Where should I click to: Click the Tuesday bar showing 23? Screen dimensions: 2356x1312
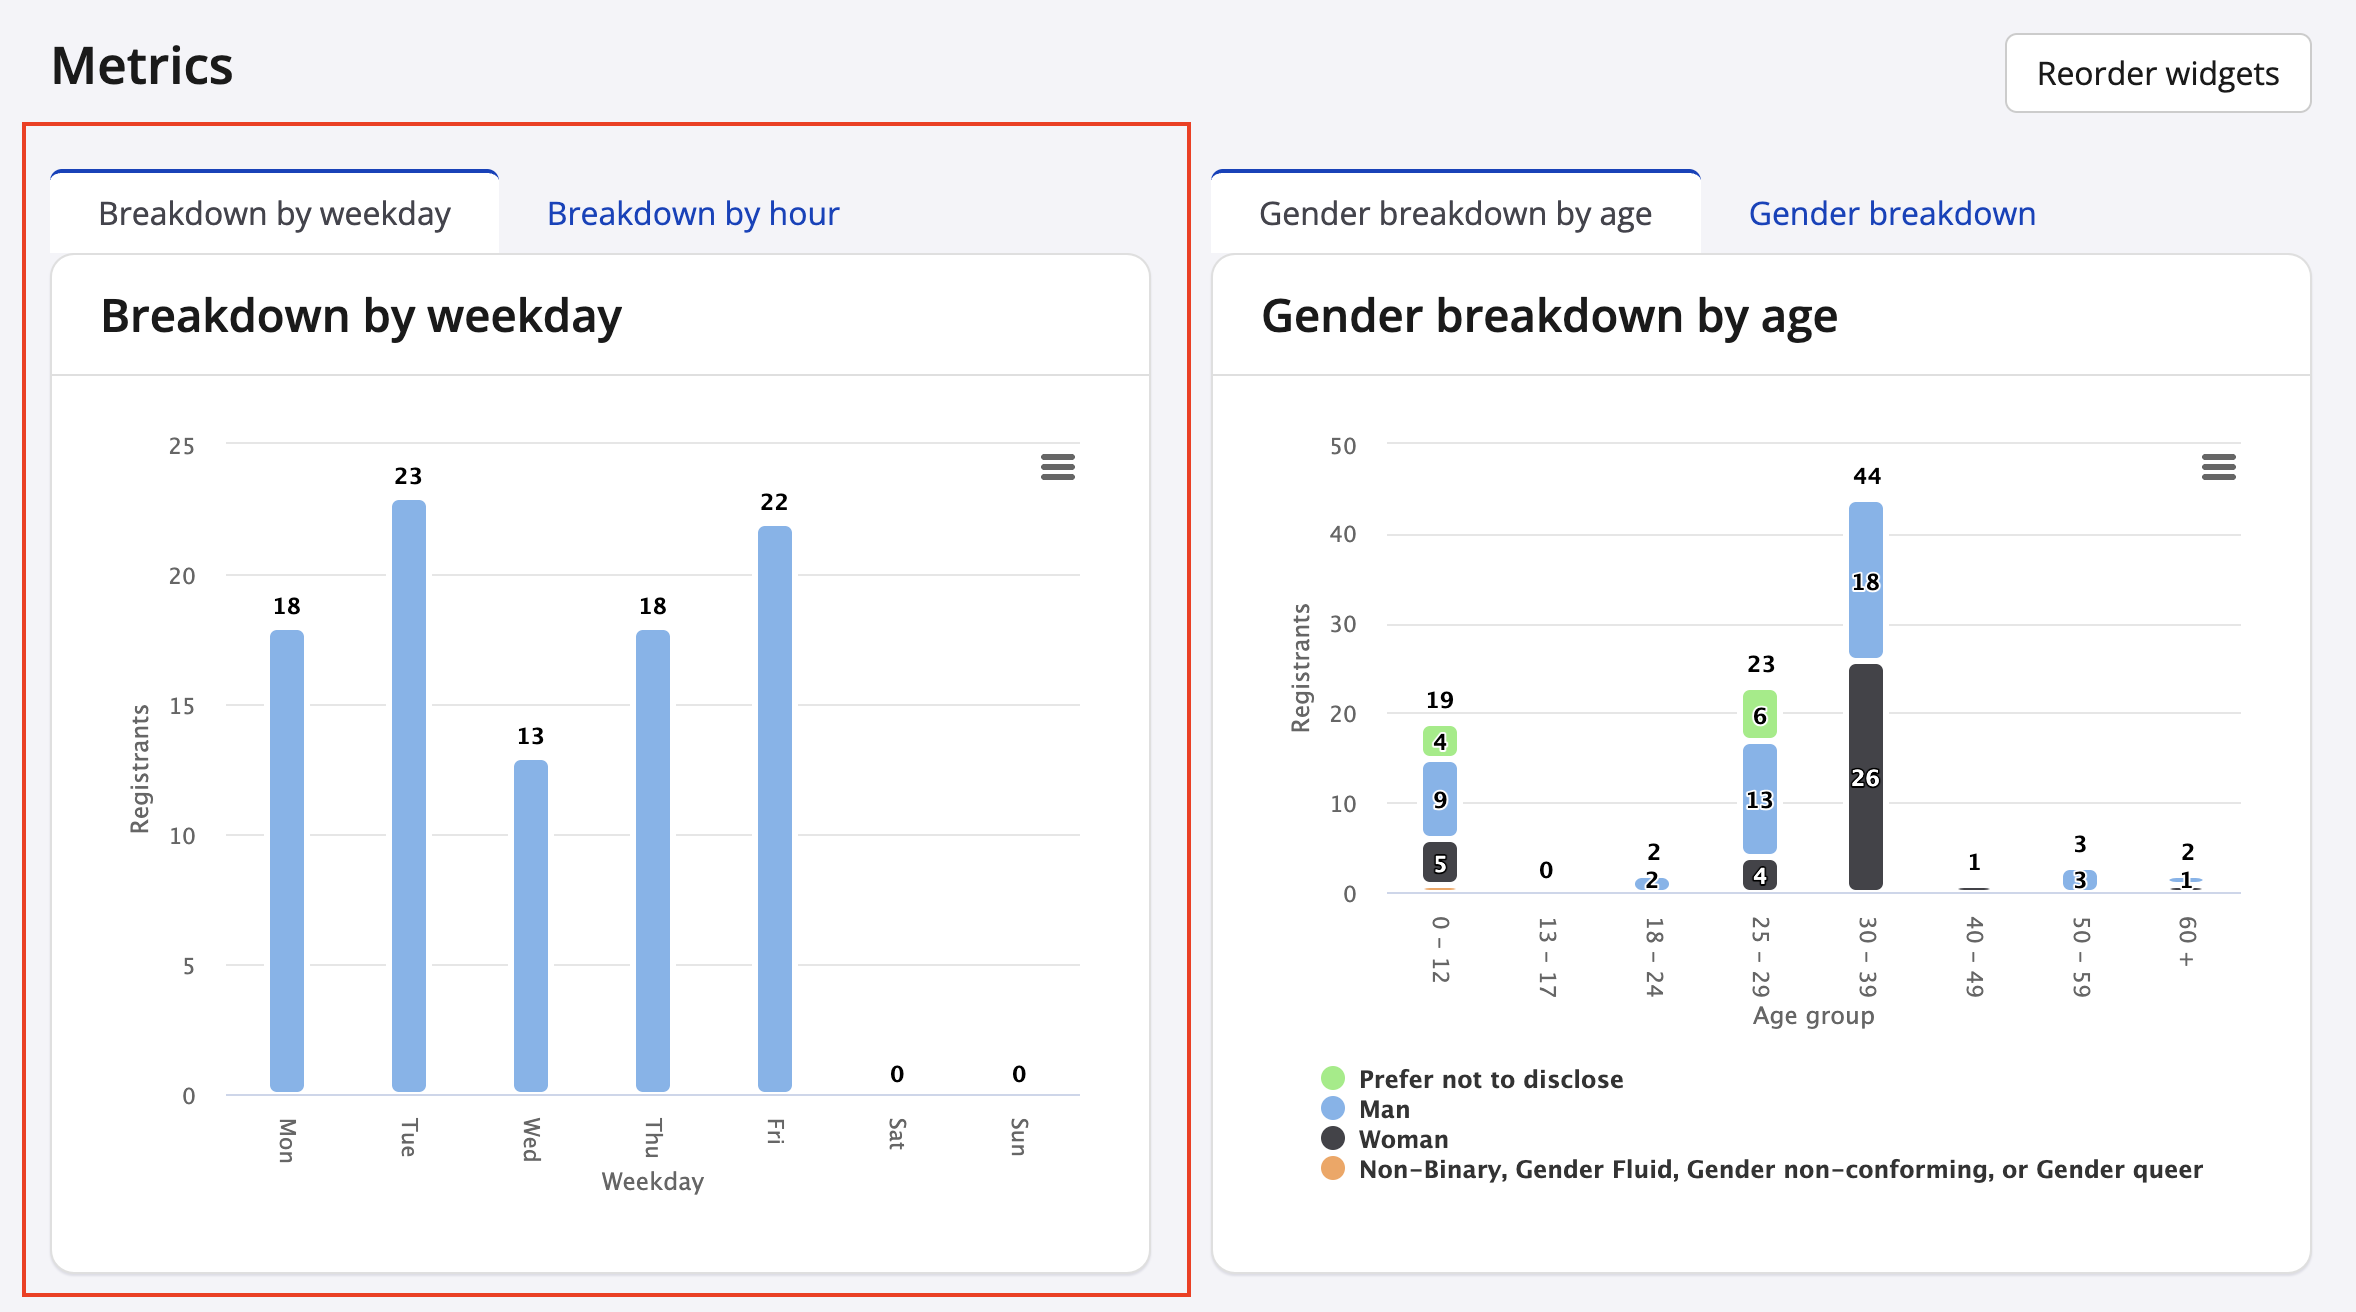click(x=408, y=795)
